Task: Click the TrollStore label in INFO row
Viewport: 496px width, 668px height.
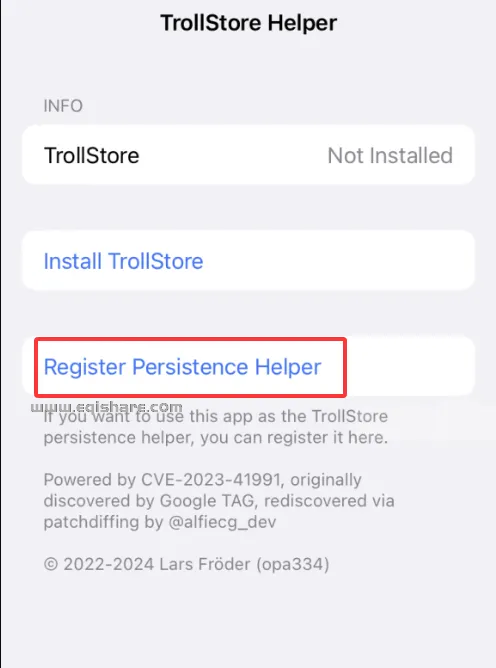Action: click(92, 155)
